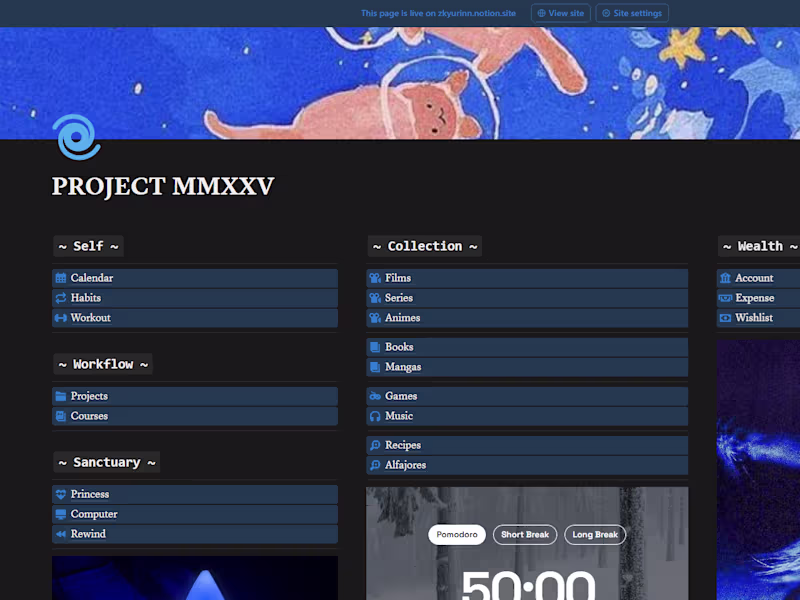800x600 pixels.
Task: Click the Courses notebook icon
Action: click(61, 416)
